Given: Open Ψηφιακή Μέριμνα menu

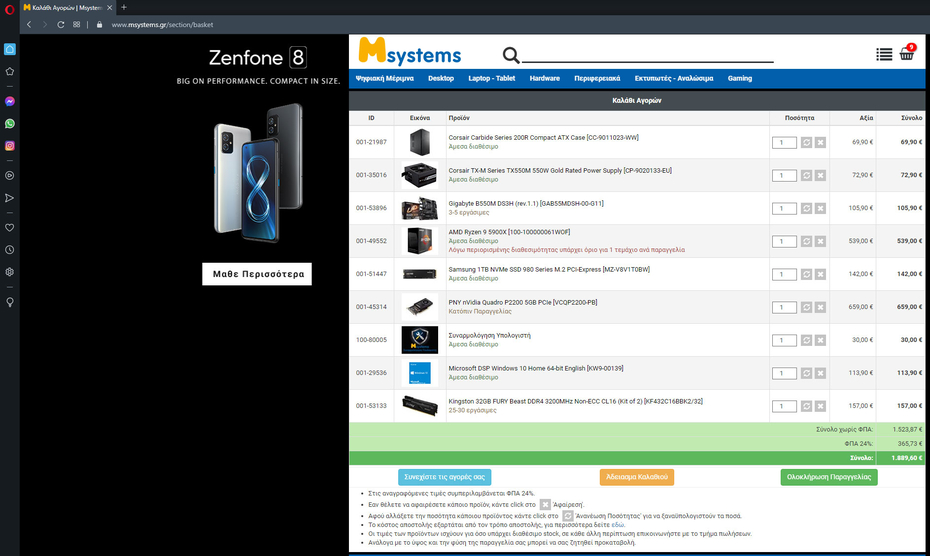Looking at the screenshot, I should [x=384, y=78].
